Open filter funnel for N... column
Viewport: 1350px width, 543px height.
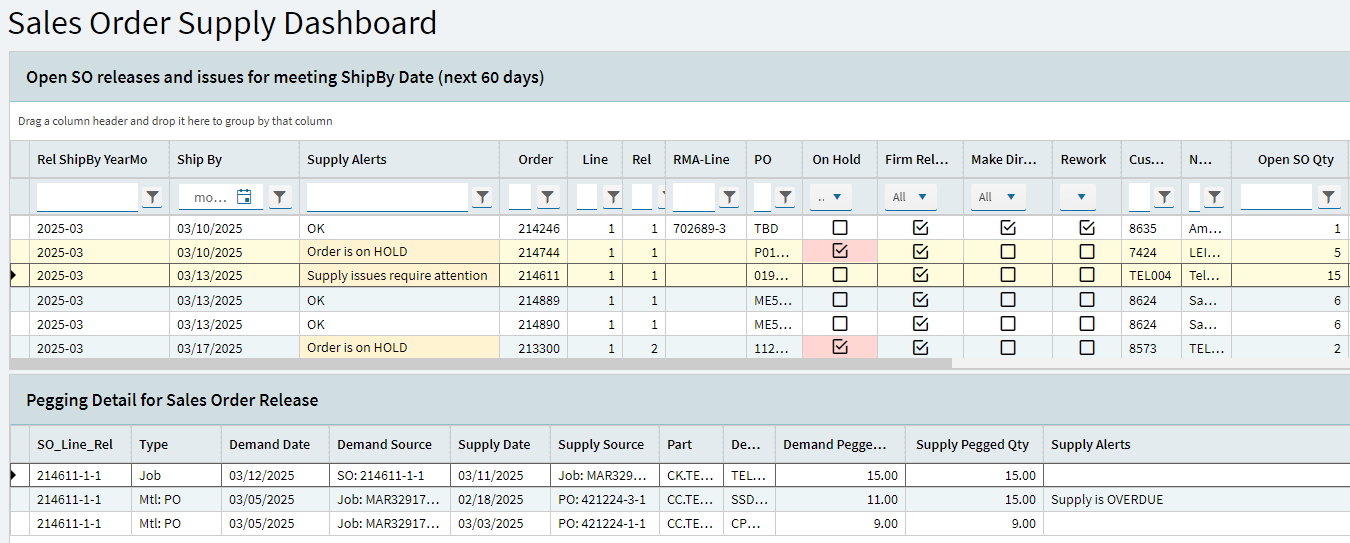click(x=1214, y=197)
